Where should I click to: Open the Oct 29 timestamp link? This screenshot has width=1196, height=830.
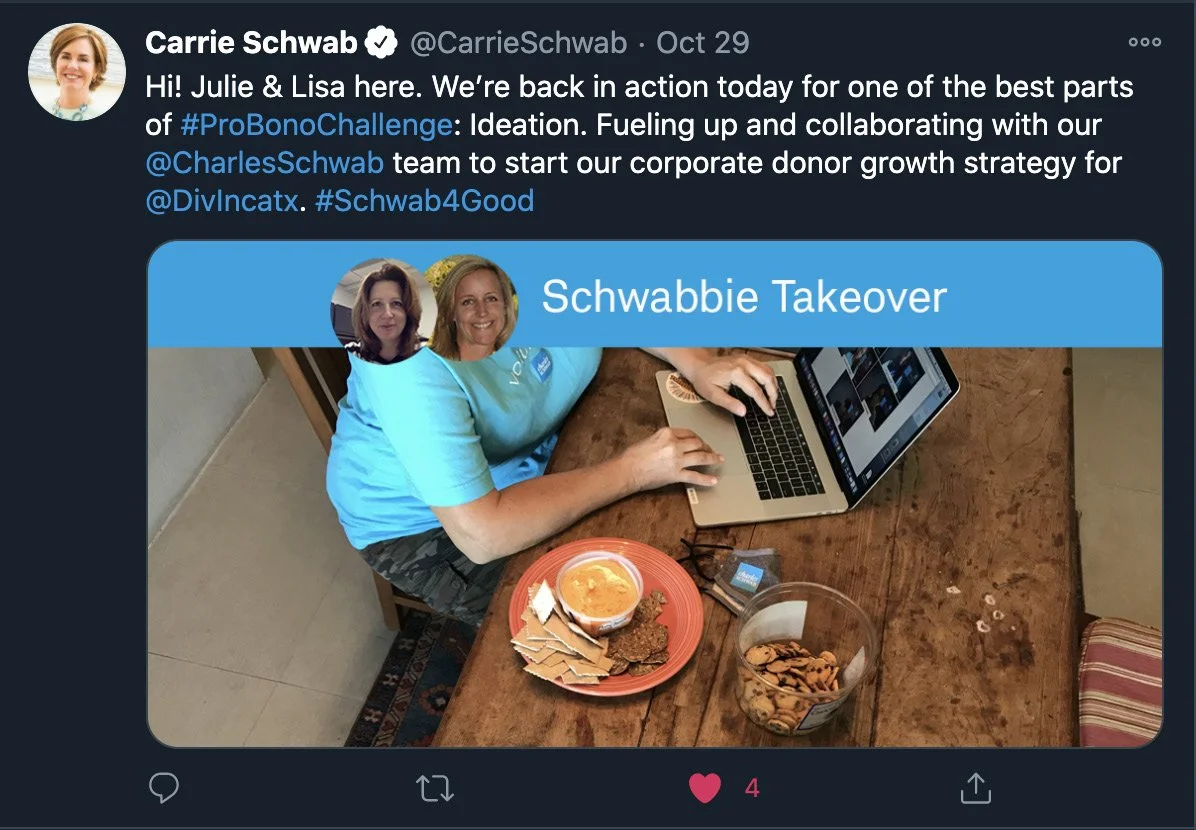click(702, 43)
